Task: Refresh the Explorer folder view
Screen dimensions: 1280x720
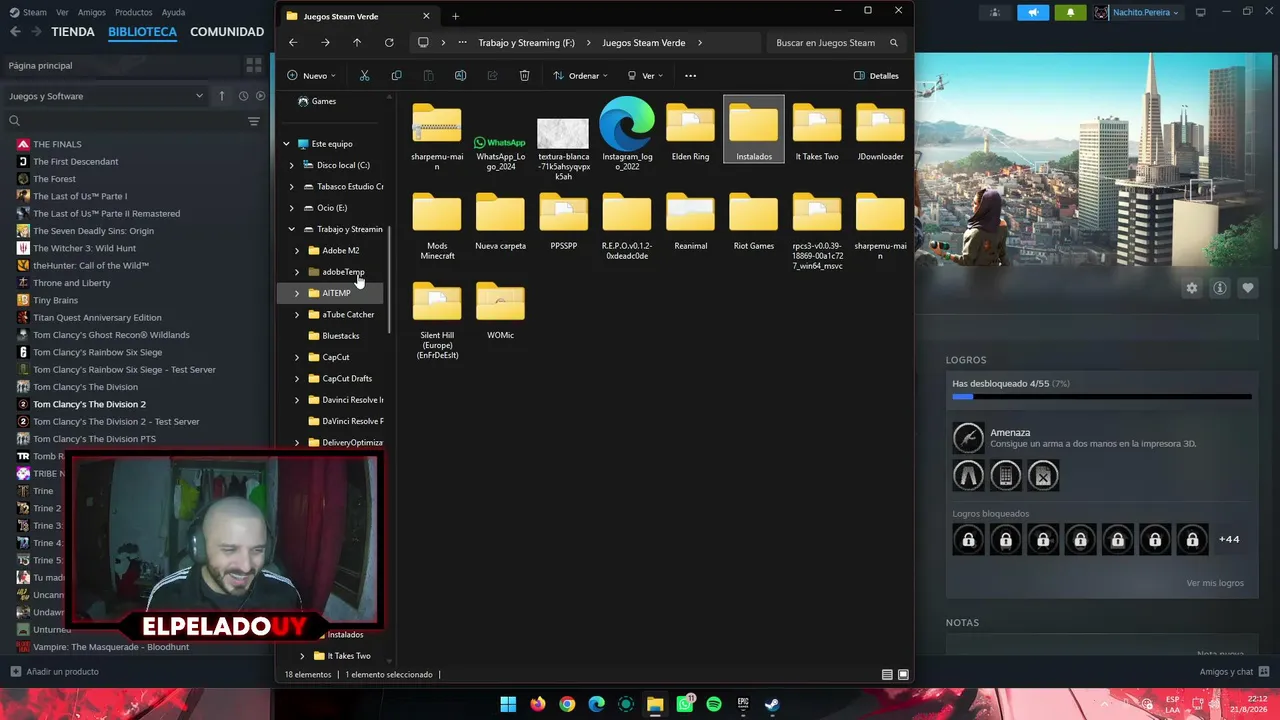Action: click(x=389, y=43)
